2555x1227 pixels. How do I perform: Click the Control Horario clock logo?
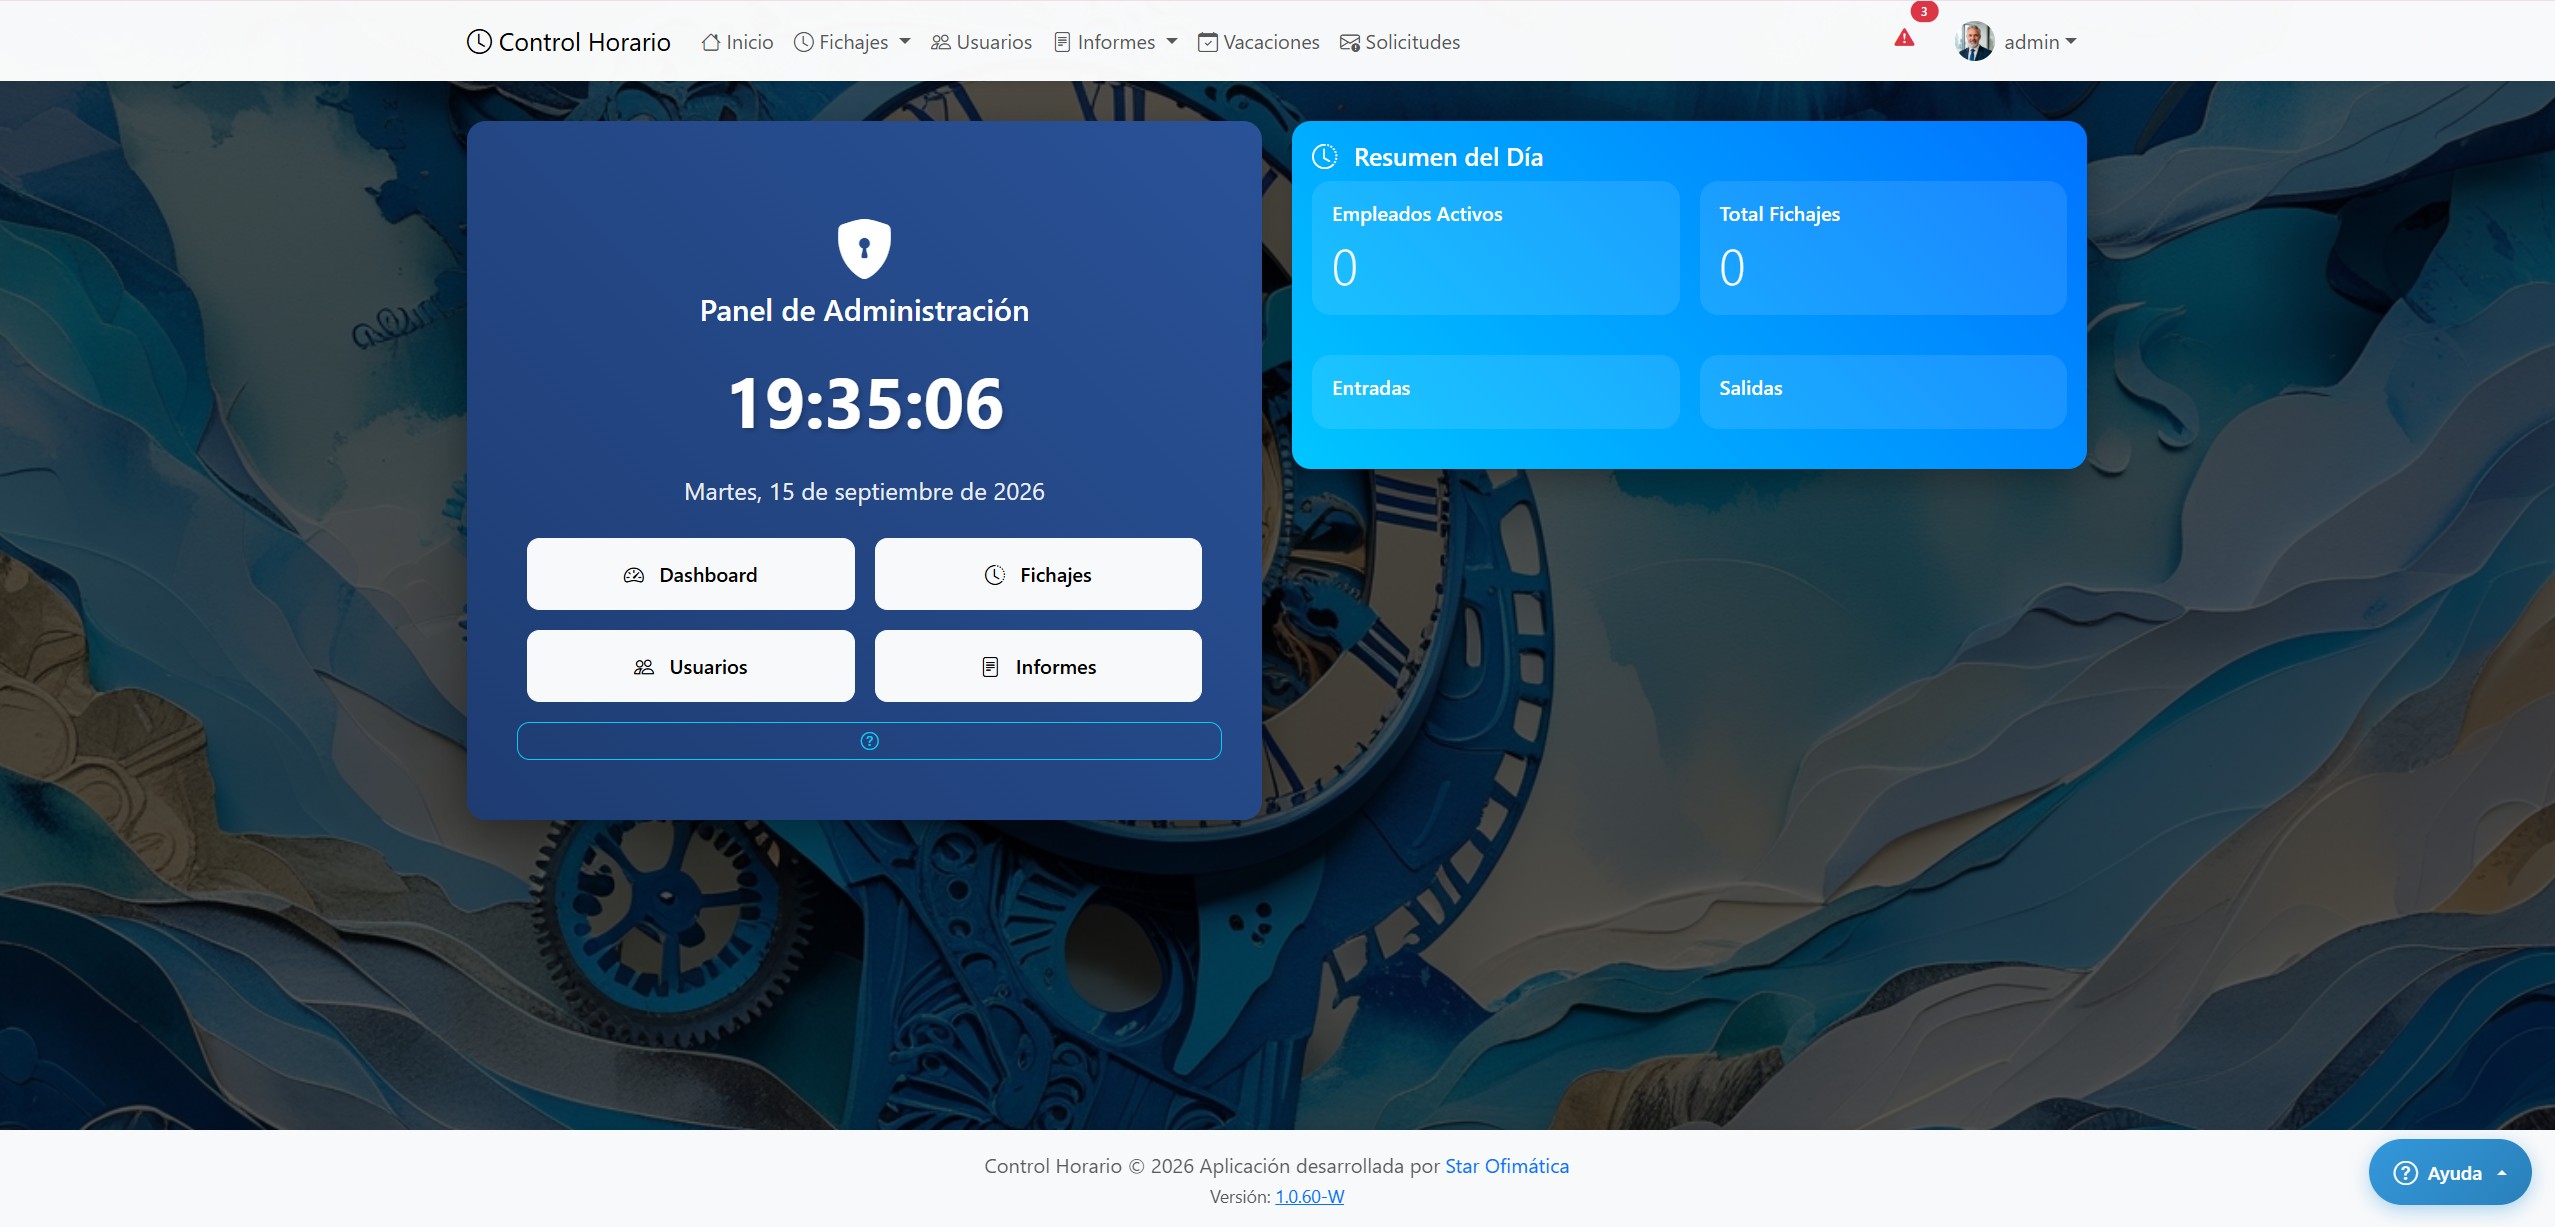point(479,42)
